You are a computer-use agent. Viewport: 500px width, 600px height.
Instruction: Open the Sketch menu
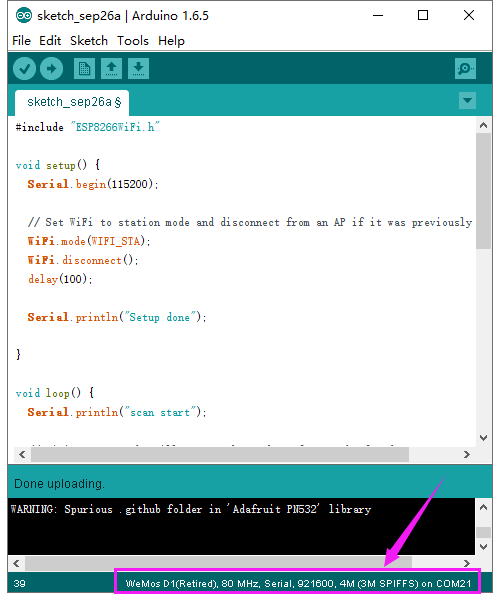click(89, 41)
